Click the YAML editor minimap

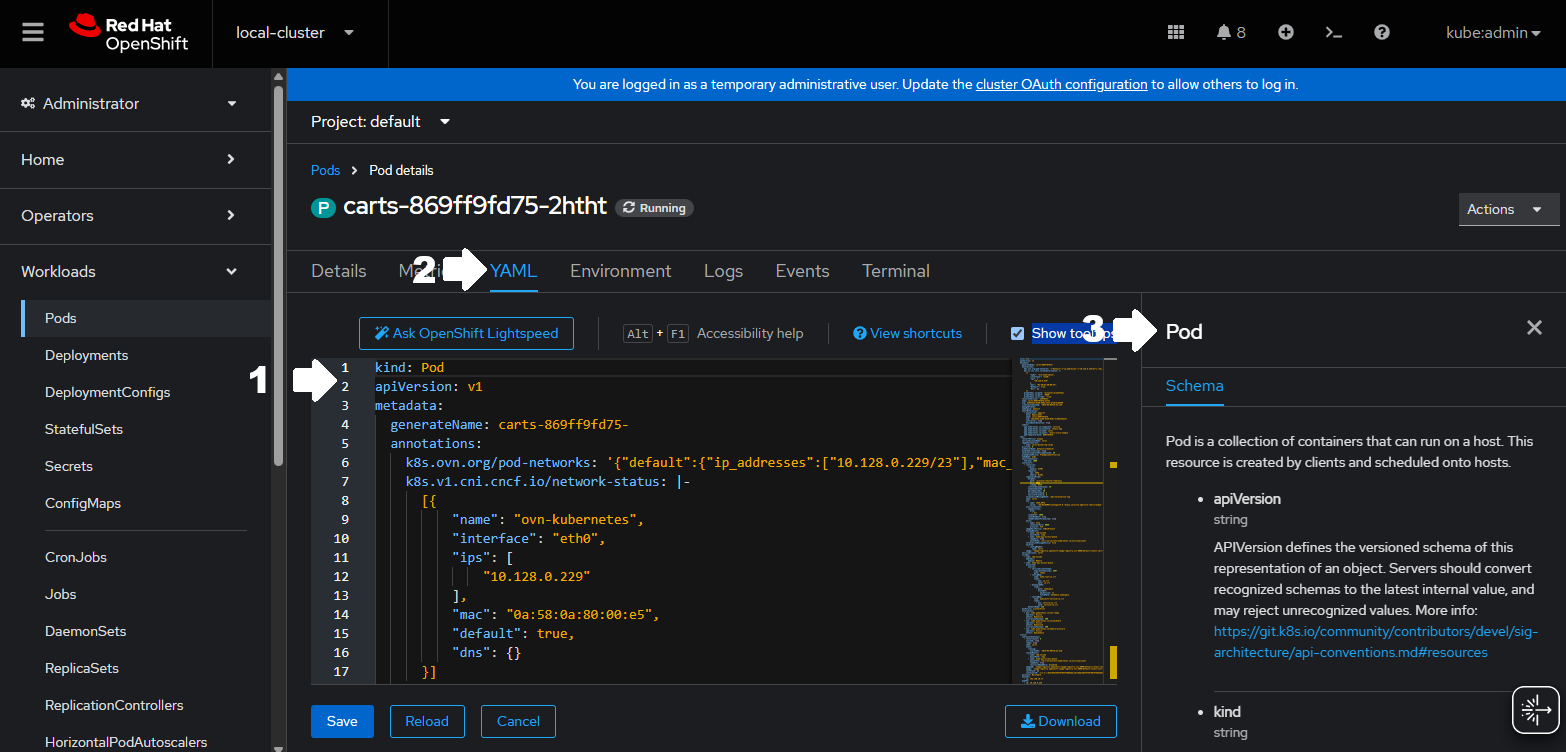pyautogui.click(x=1060, y=520)
